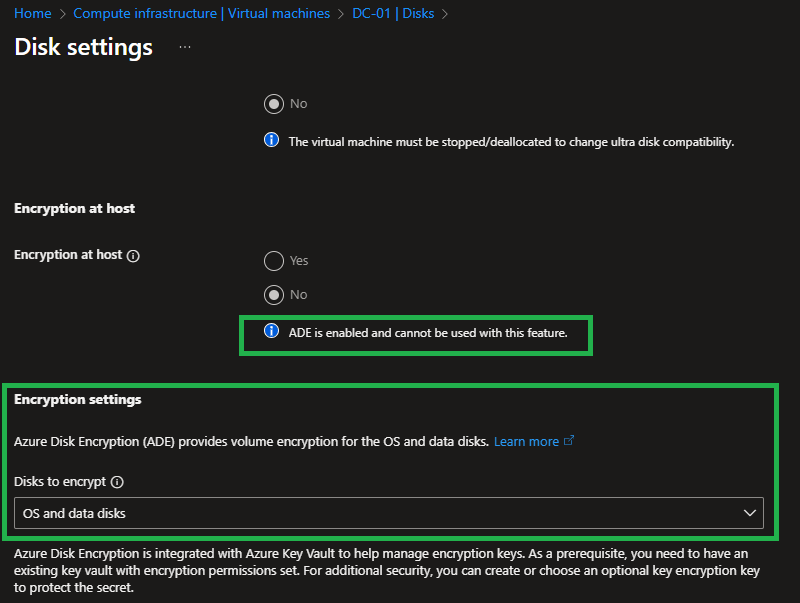Viewport: 800px width, 603px height.
Task: Click info icon next to Disks to encrypt
Action: pos(117,482)
